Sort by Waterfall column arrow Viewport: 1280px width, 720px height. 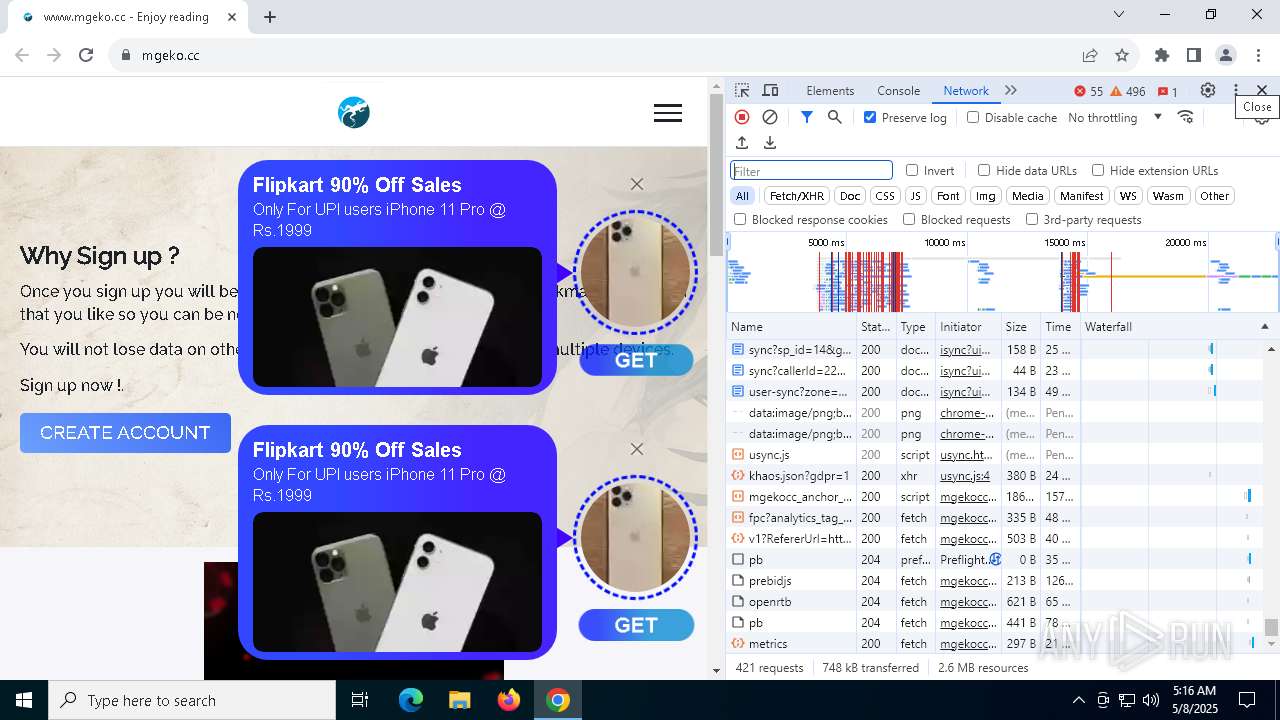tap(1264, 327)
